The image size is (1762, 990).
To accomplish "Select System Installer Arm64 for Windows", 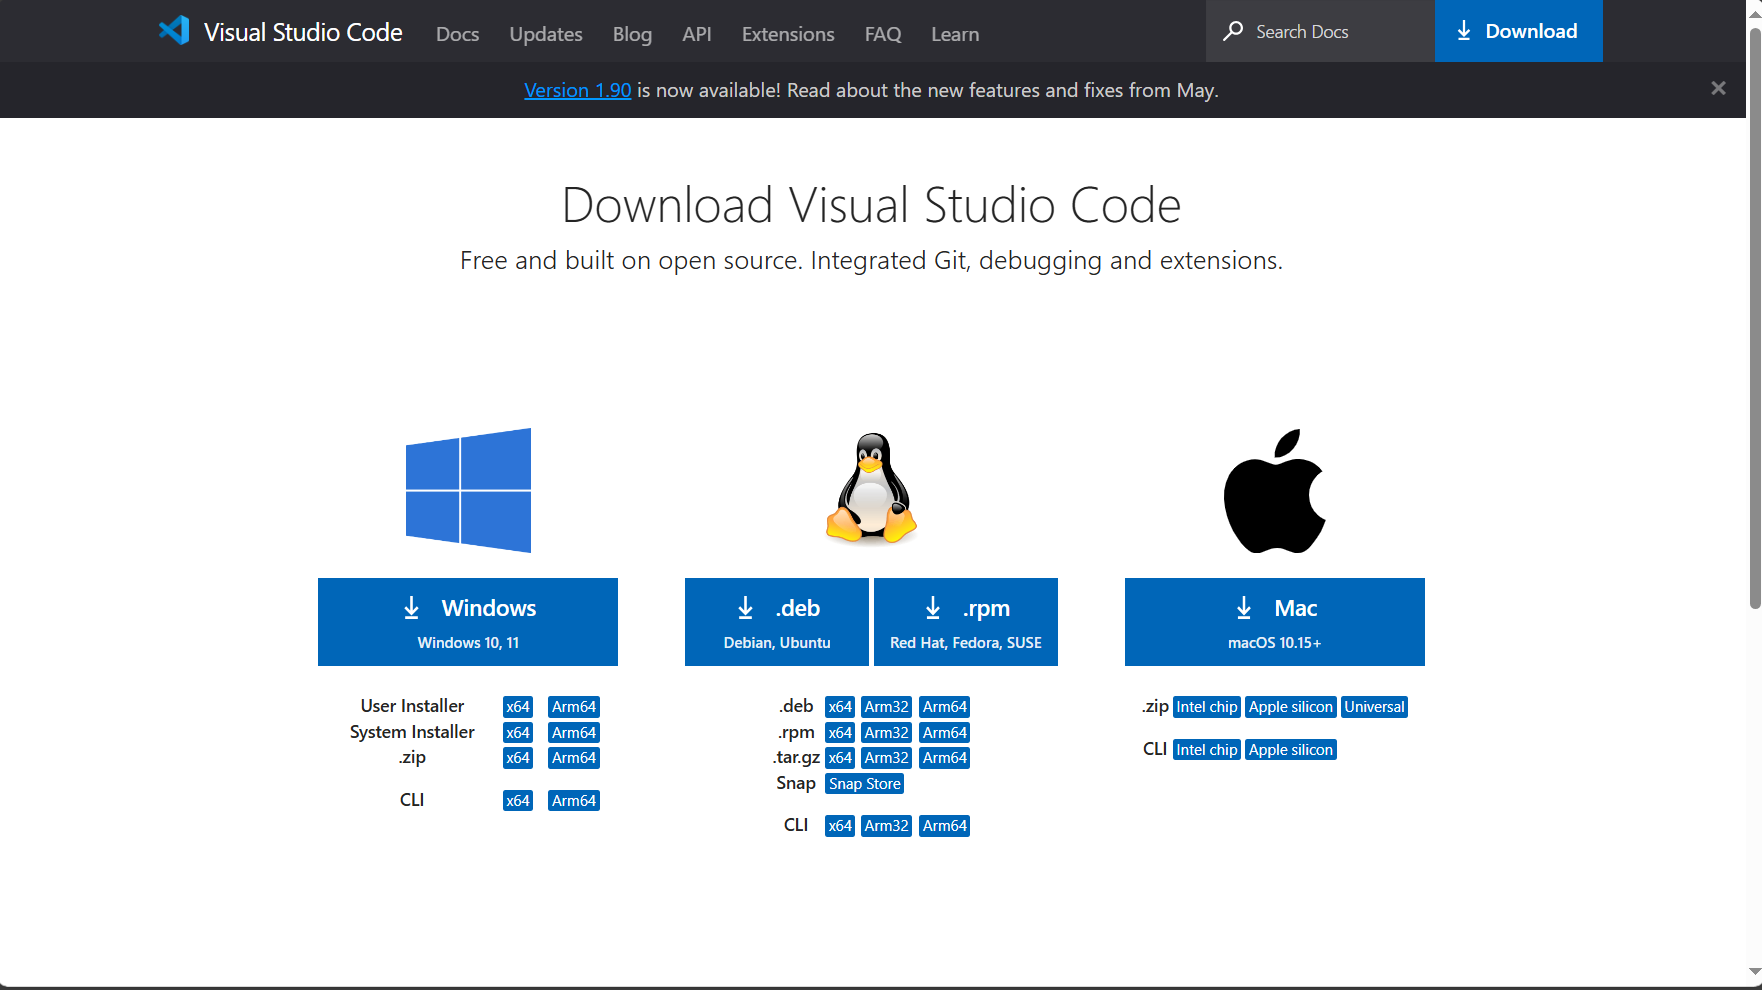I will (x=574, y=733).
